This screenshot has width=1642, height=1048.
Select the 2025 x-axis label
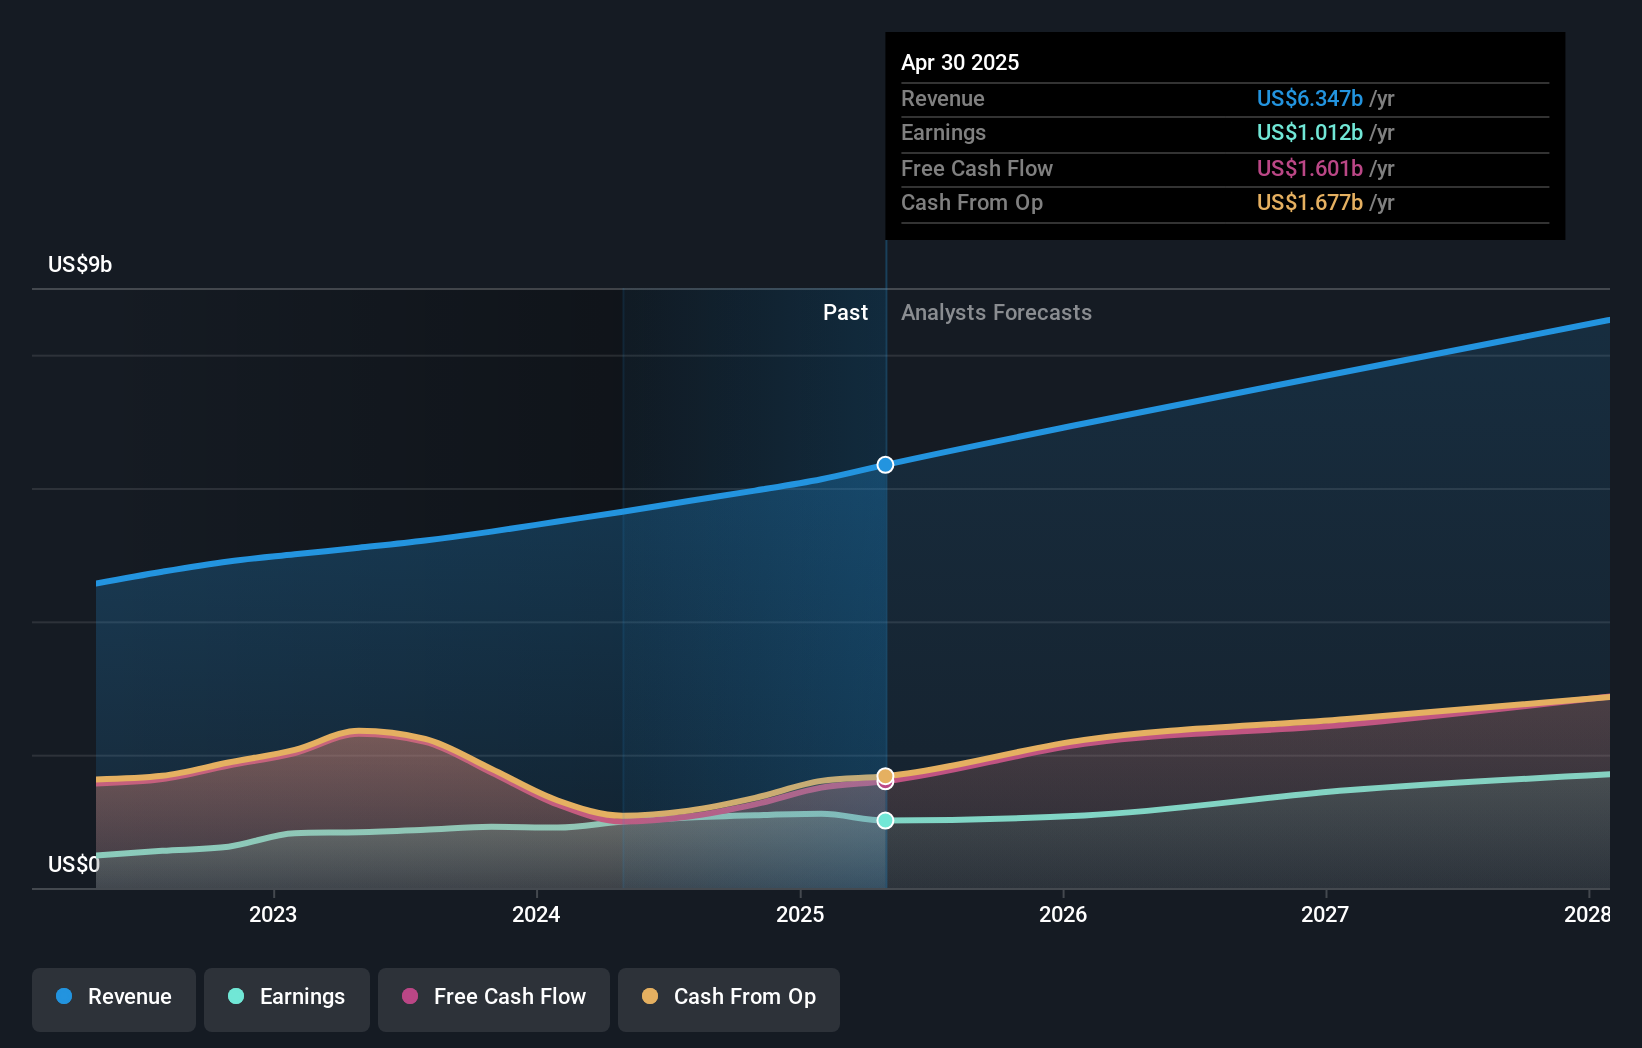tap(800, 914)
